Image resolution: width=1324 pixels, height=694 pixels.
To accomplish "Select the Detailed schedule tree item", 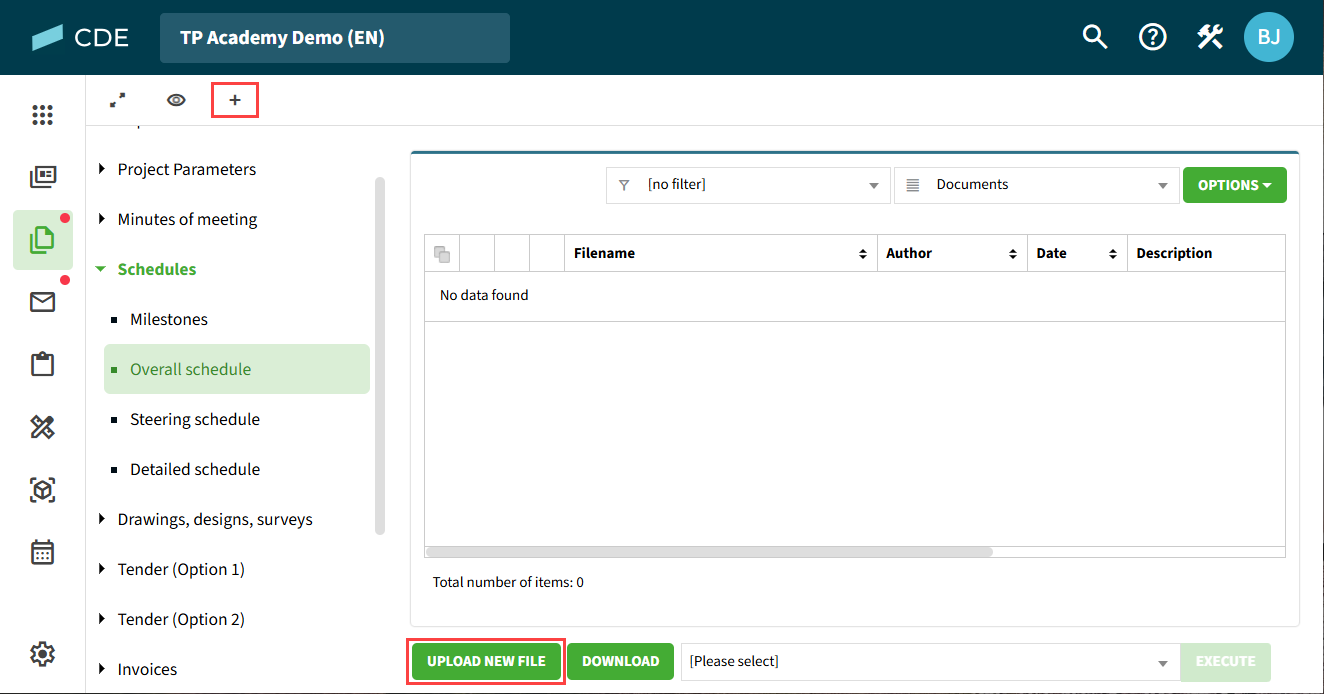I will click(x=195, y=469).
